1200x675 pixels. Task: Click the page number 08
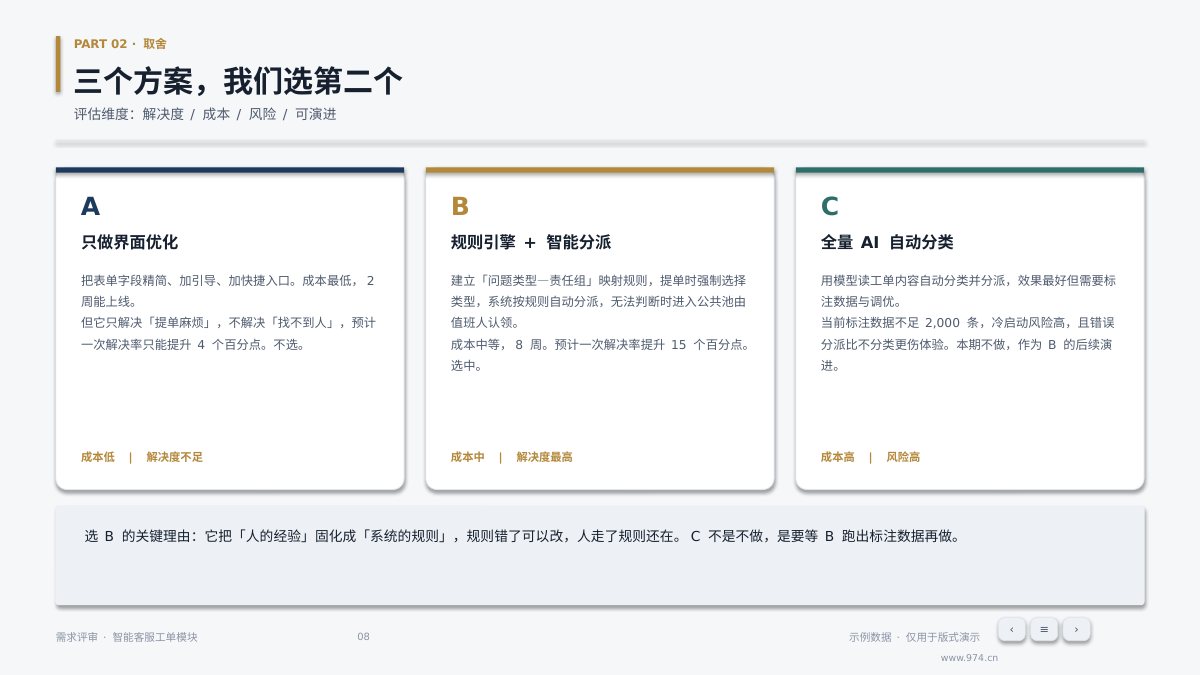tap(363, 637)
